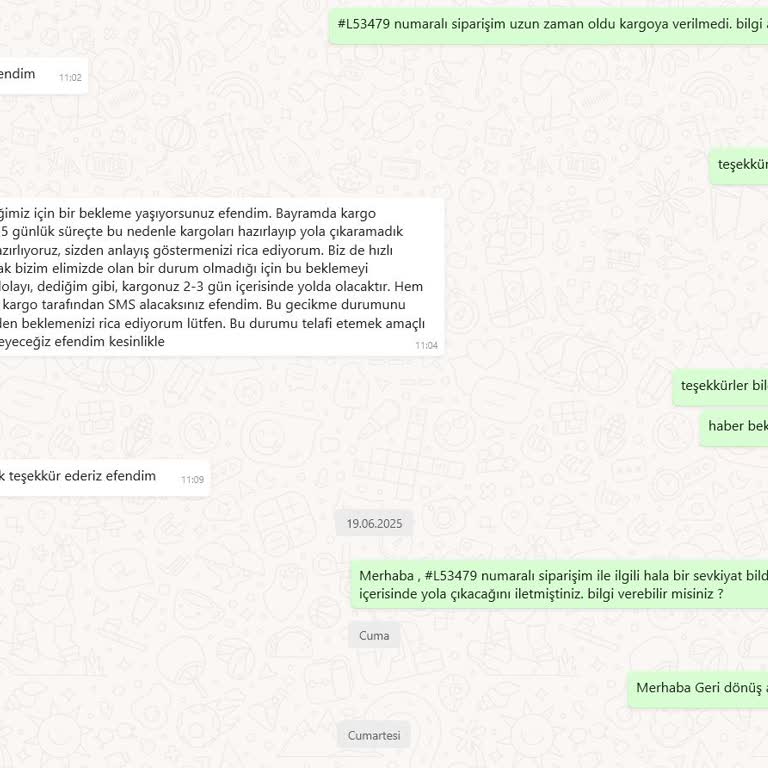Click the #L53479 order number in top message
Image resolution: width=768 pixels, height=768 pixels.
coord(364,24)
